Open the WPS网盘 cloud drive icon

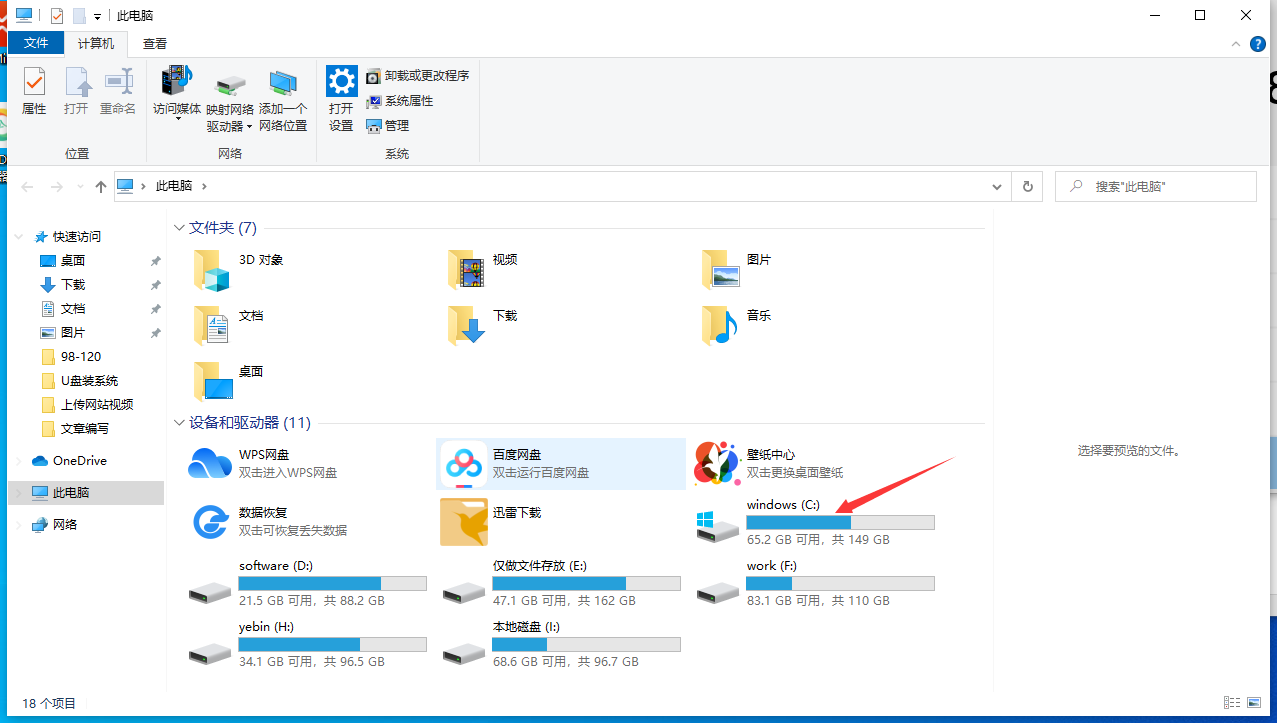click(x=210, y=464)
